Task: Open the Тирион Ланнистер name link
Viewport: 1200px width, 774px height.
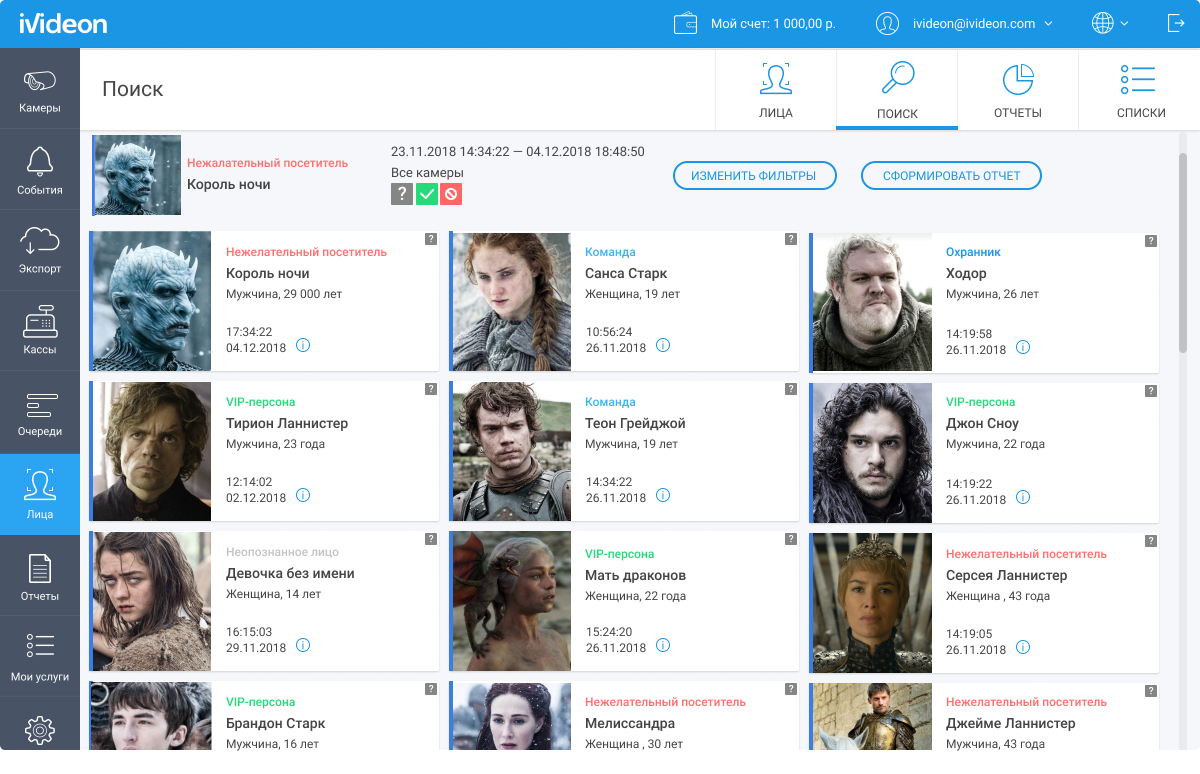Action: tap(287, 423)
